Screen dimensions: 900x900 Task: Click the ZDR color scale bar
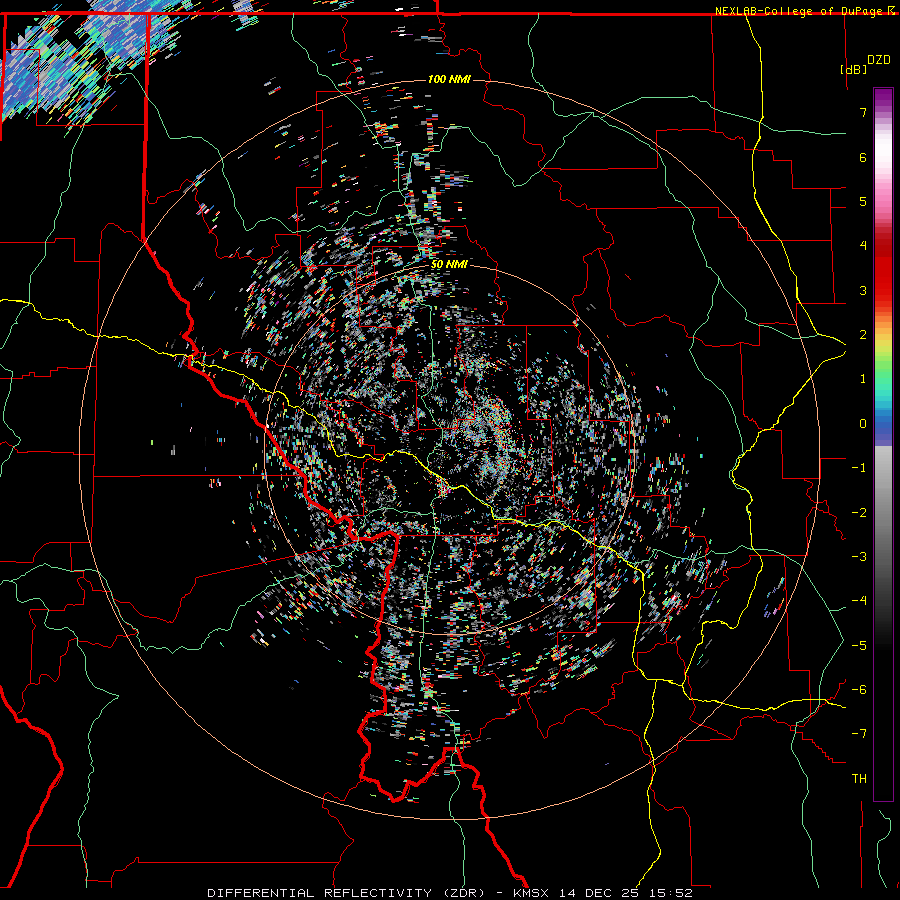point(883,444)
